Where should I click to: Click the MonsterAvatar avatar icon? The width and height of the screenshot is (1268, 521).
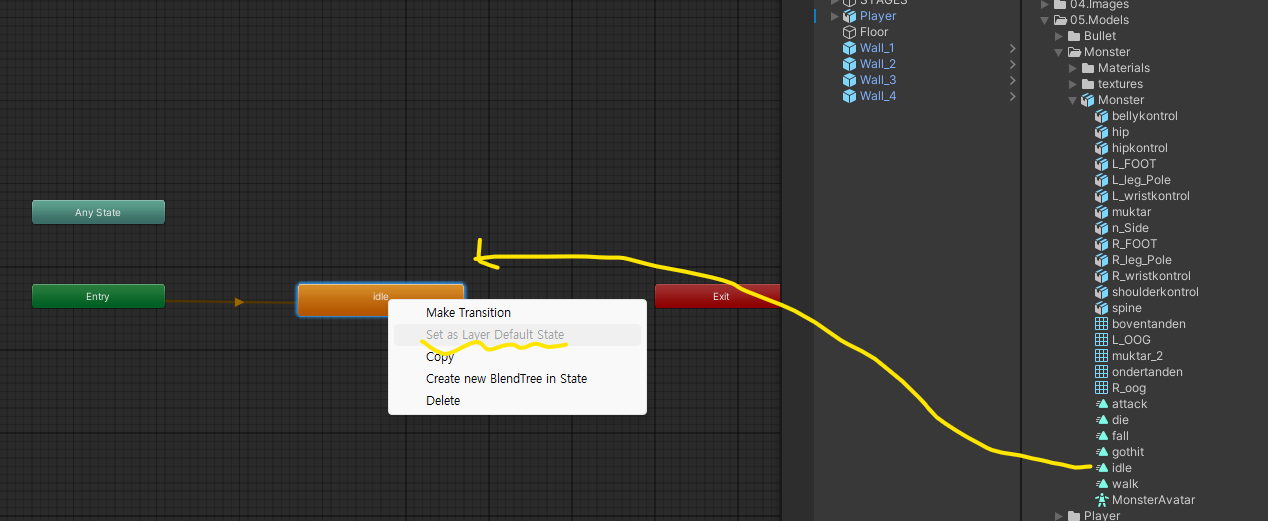[x=1102, y=500]
